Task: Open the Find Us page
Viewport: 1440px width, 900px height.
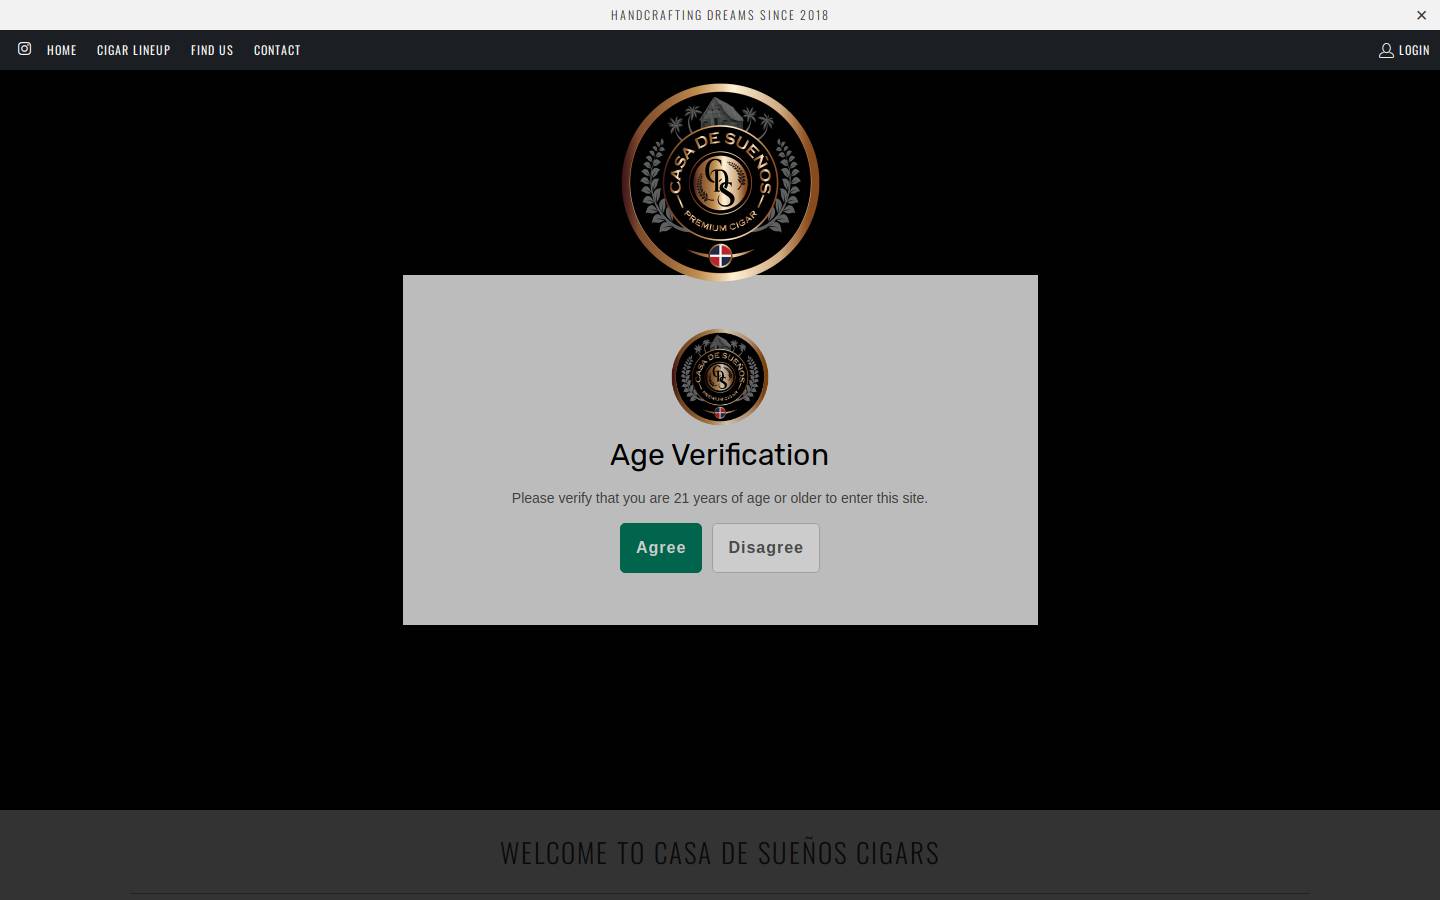Action: pos(212,50)
